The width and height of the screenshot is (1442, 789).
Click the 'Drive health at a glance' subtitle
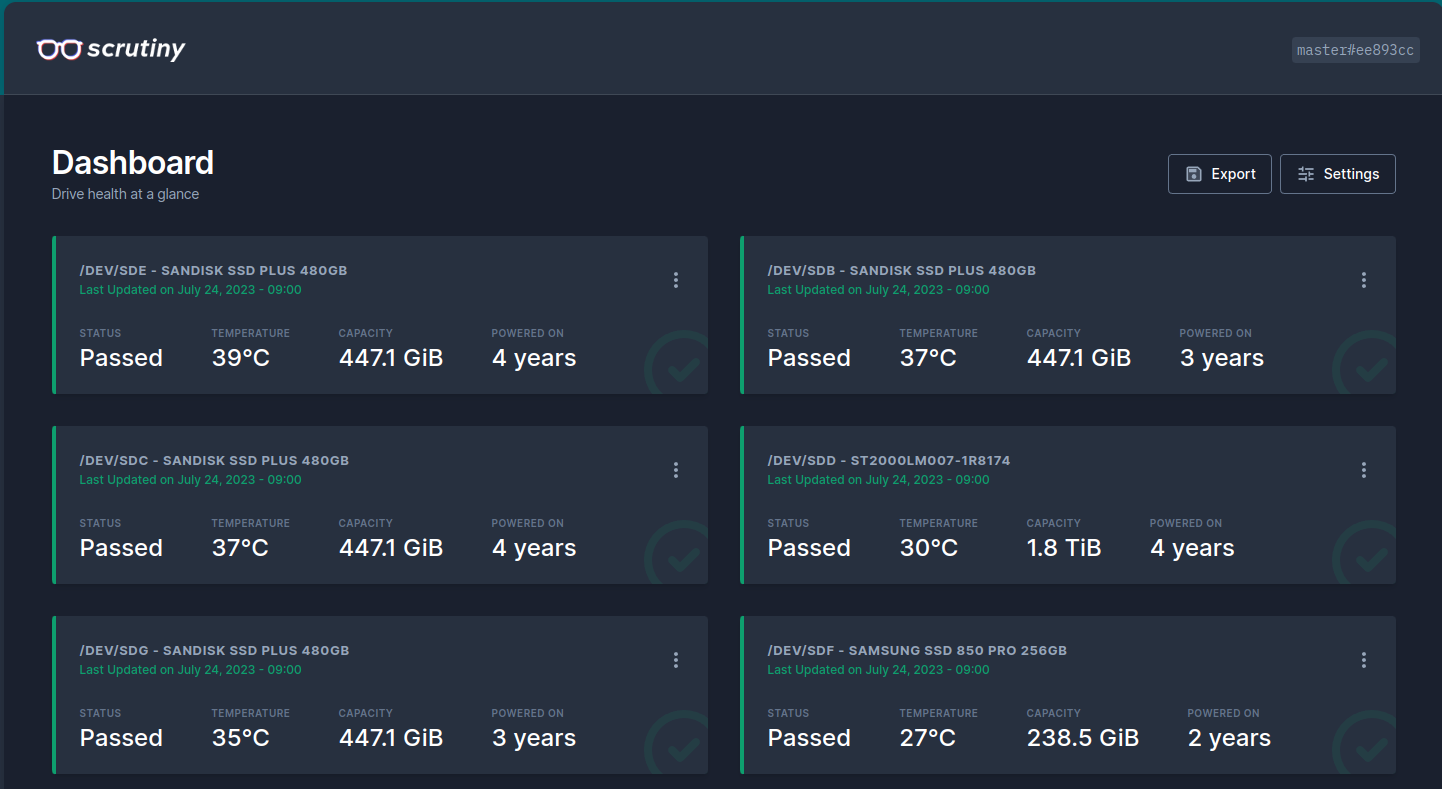coord(125,194)
